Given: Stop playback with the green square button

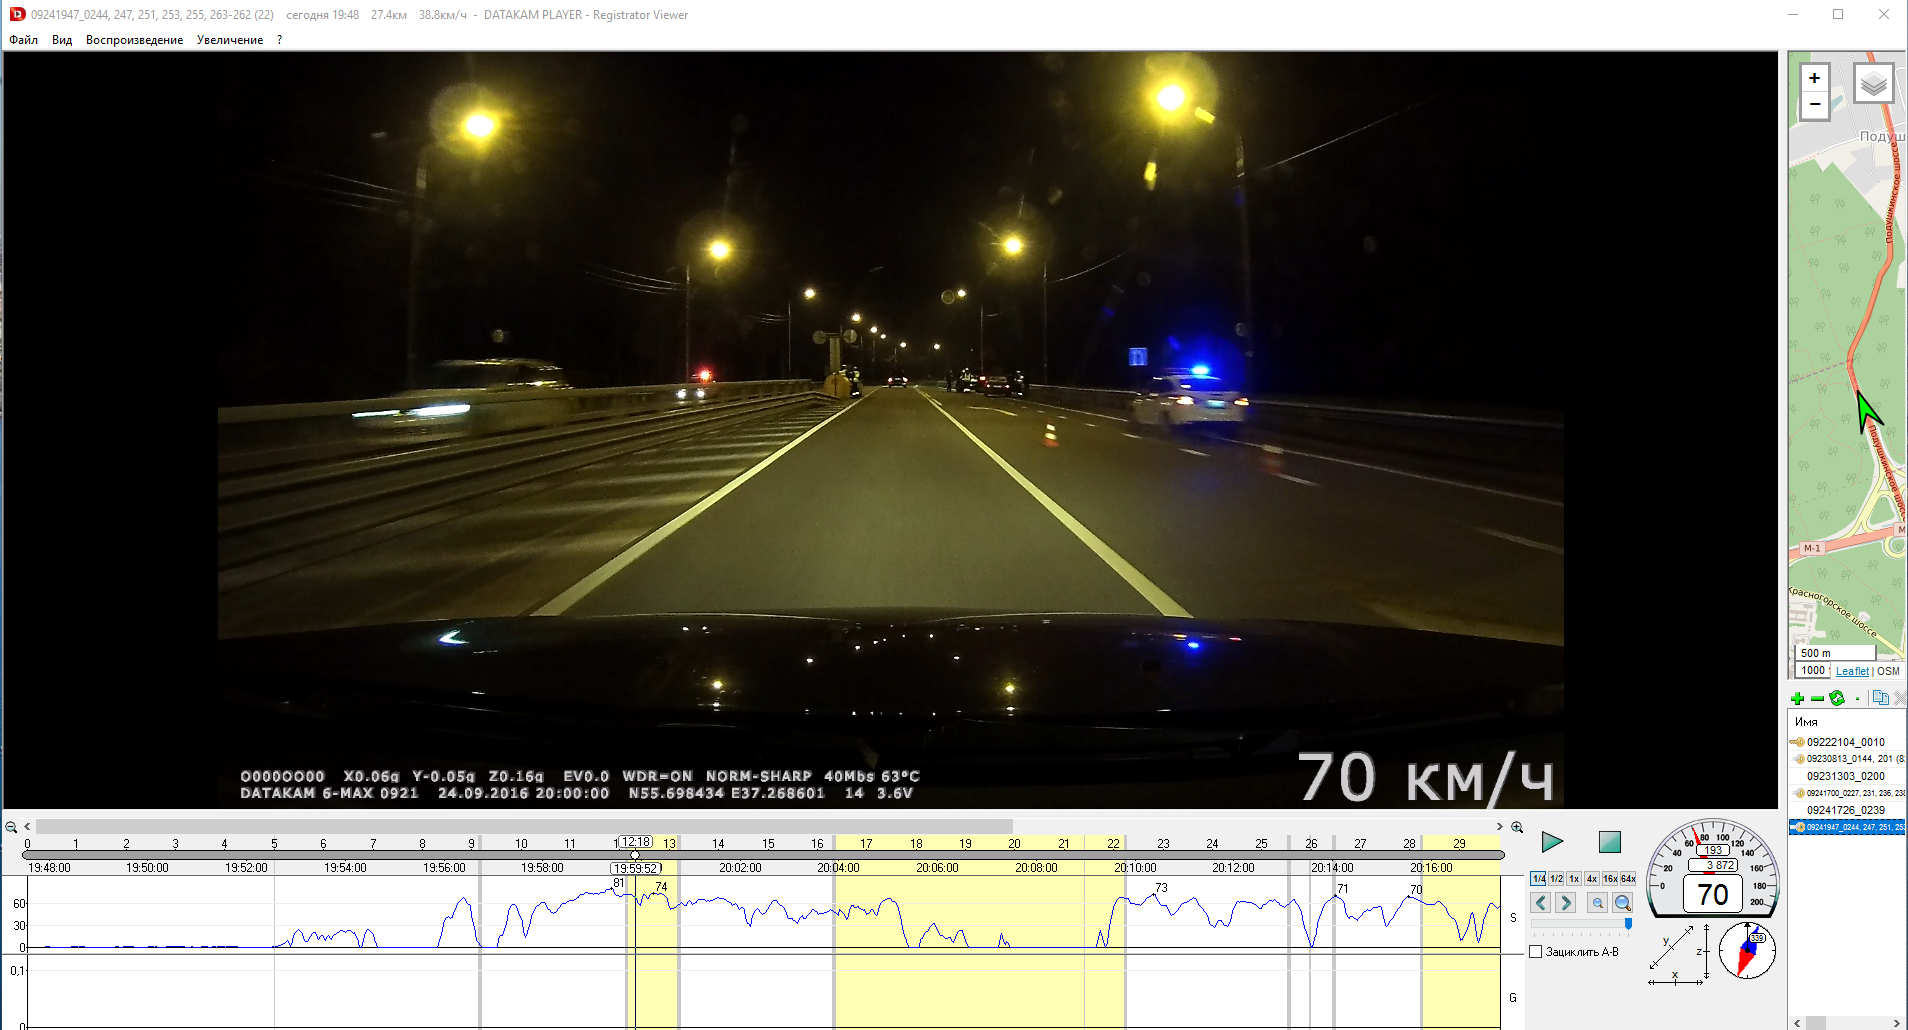Looking at the screenshot, I should pyautogui.click(x=1609, y=842).
